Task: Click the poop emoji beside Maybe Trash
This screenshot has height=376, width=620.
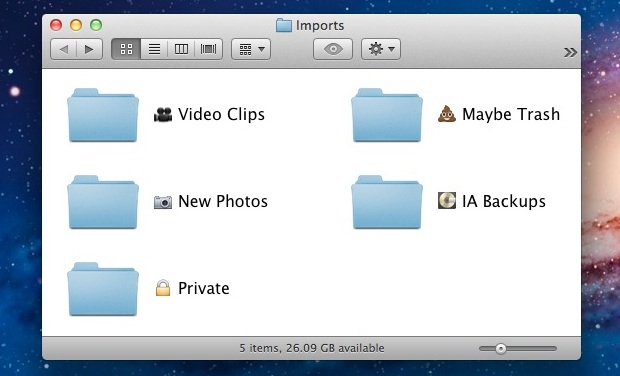Action: click(x=447, y=114)
